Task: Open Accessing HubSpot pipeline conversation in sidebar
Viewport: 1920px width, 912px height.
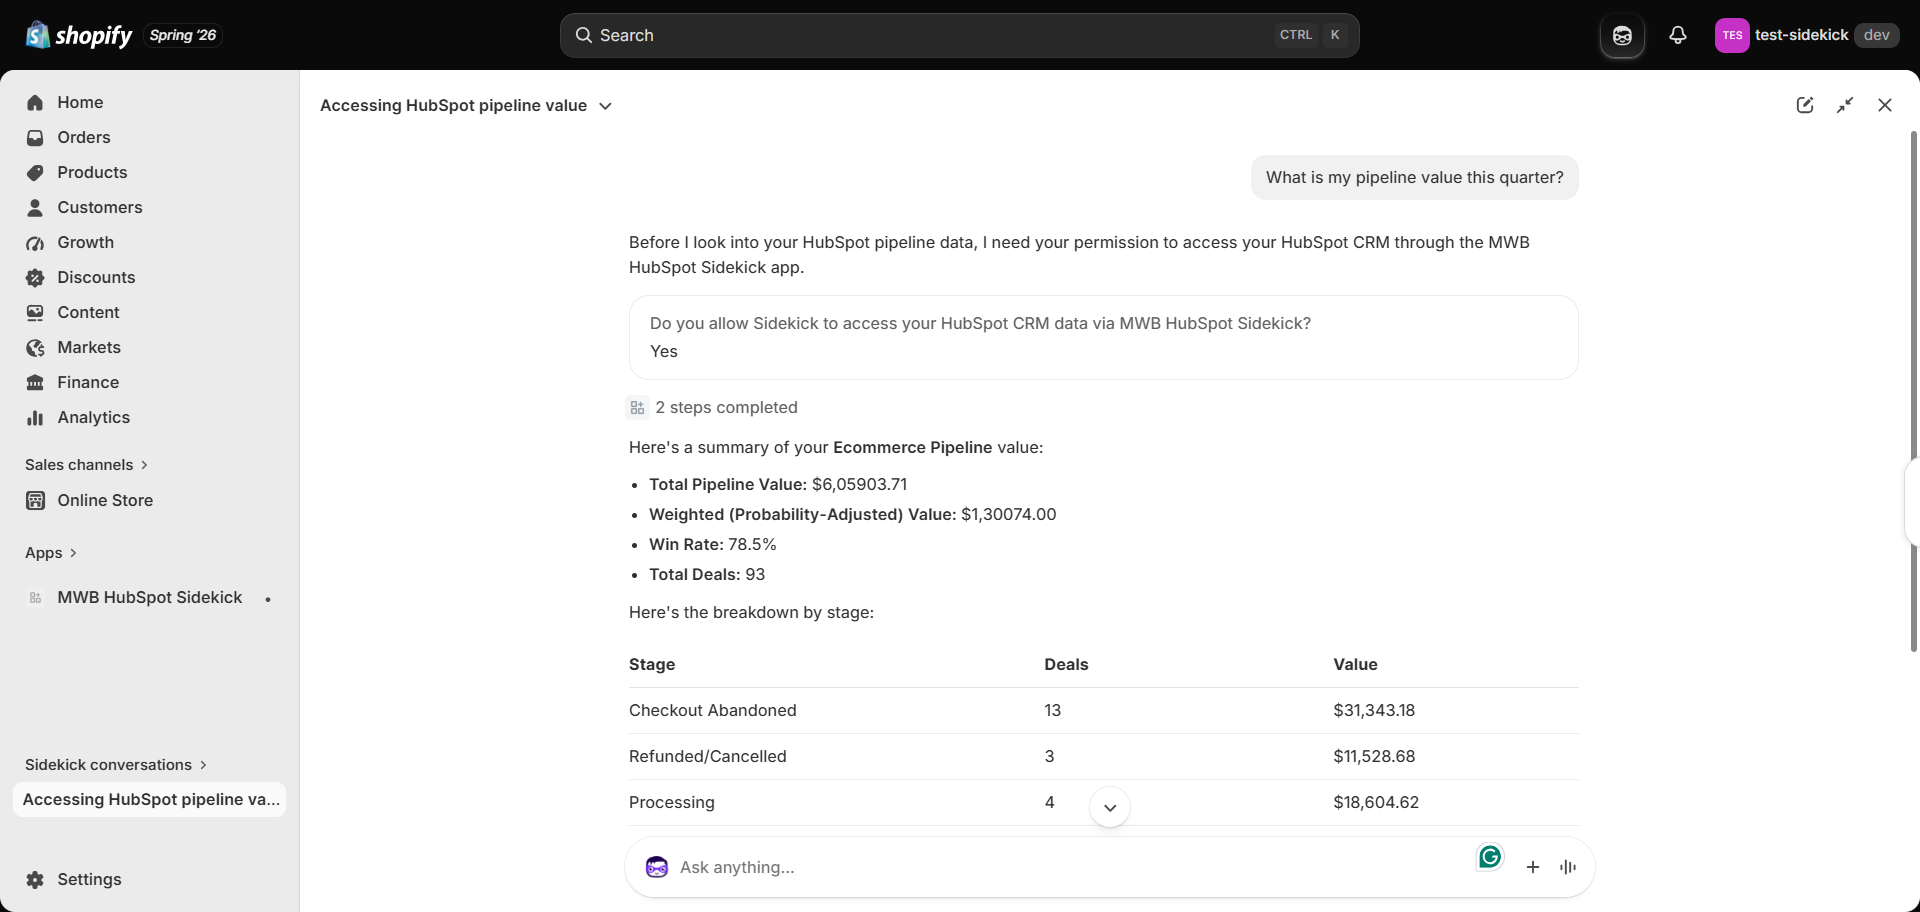Action: tap(150, 799)
